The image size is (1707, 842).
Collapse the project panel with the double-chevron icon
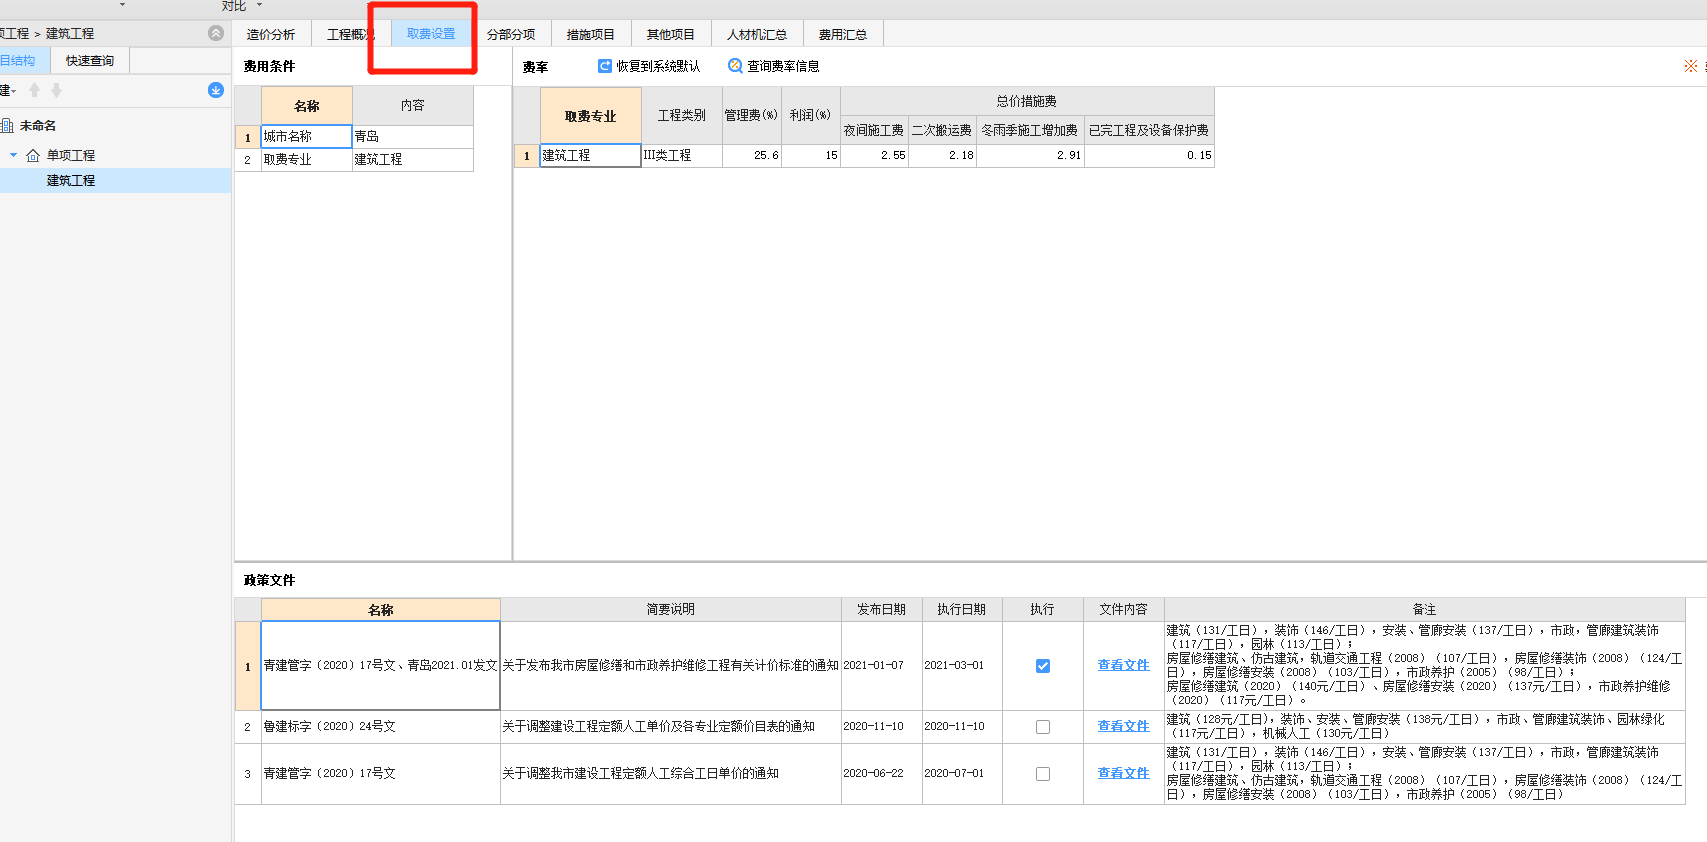216,33
